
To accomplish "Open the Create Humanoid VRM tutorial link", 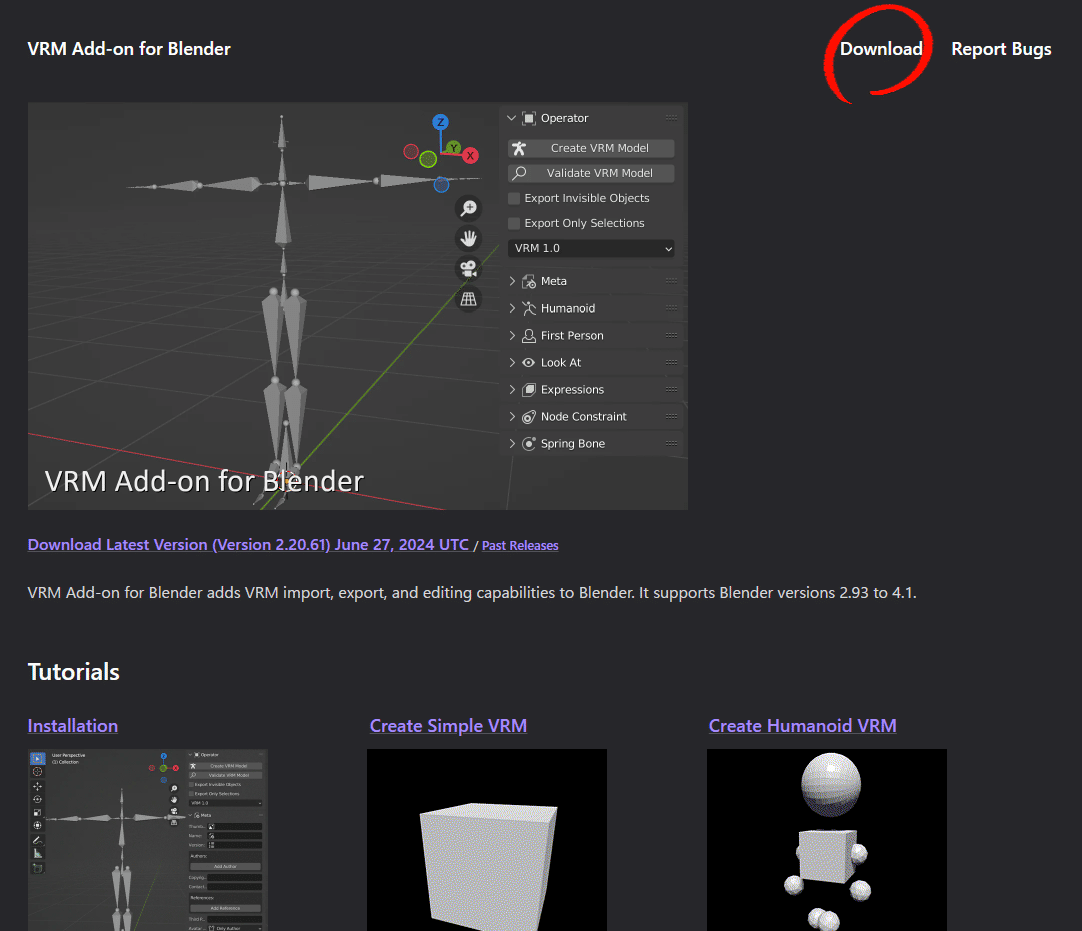I will (x=802, y=725).
